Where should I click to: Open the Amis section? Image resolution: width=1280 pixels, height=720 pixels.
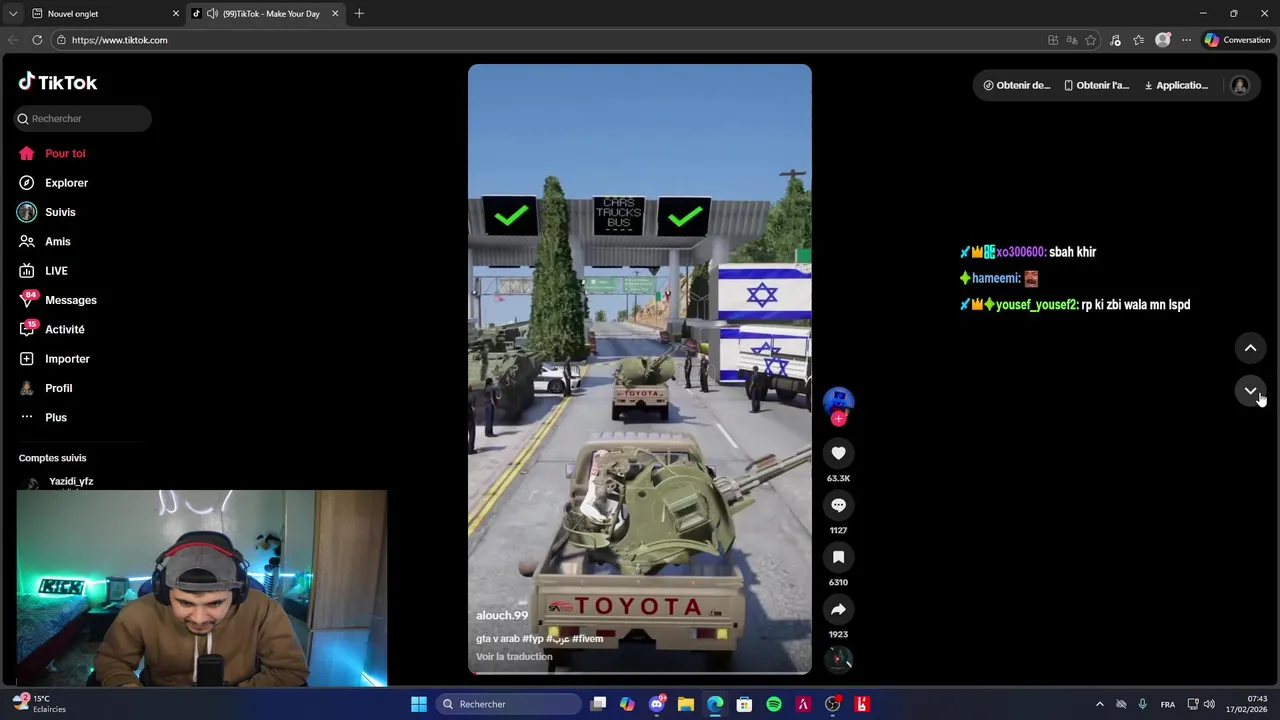click(45, 241)
